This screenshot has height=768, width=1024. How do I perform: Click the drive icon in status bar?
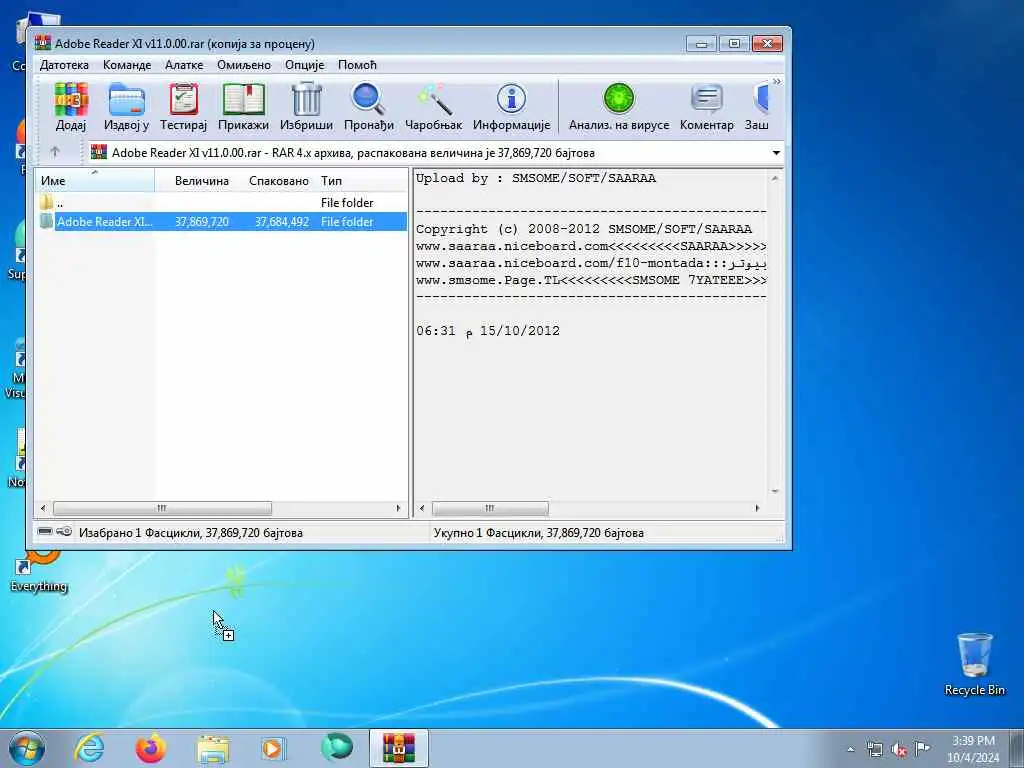coord(44,532)
